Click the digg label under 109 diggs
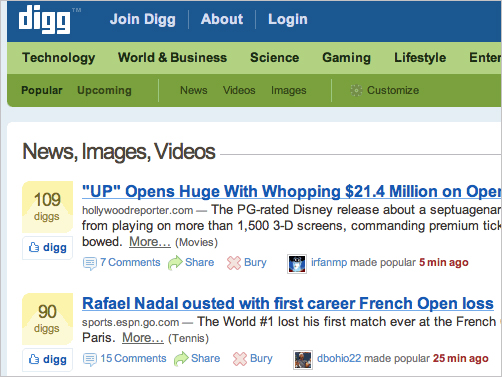The height and width of the screenshot is (377, 502). click(55, 248)
